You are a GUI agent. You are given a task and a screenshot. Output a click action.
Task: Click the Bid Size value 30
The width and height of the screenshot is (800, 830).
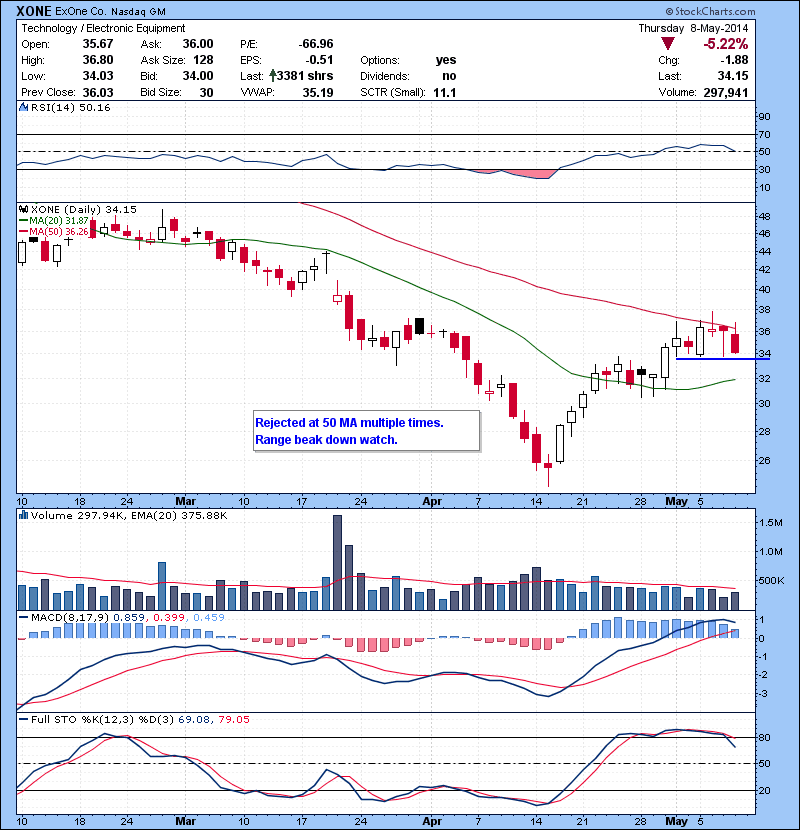click(206, 92)
